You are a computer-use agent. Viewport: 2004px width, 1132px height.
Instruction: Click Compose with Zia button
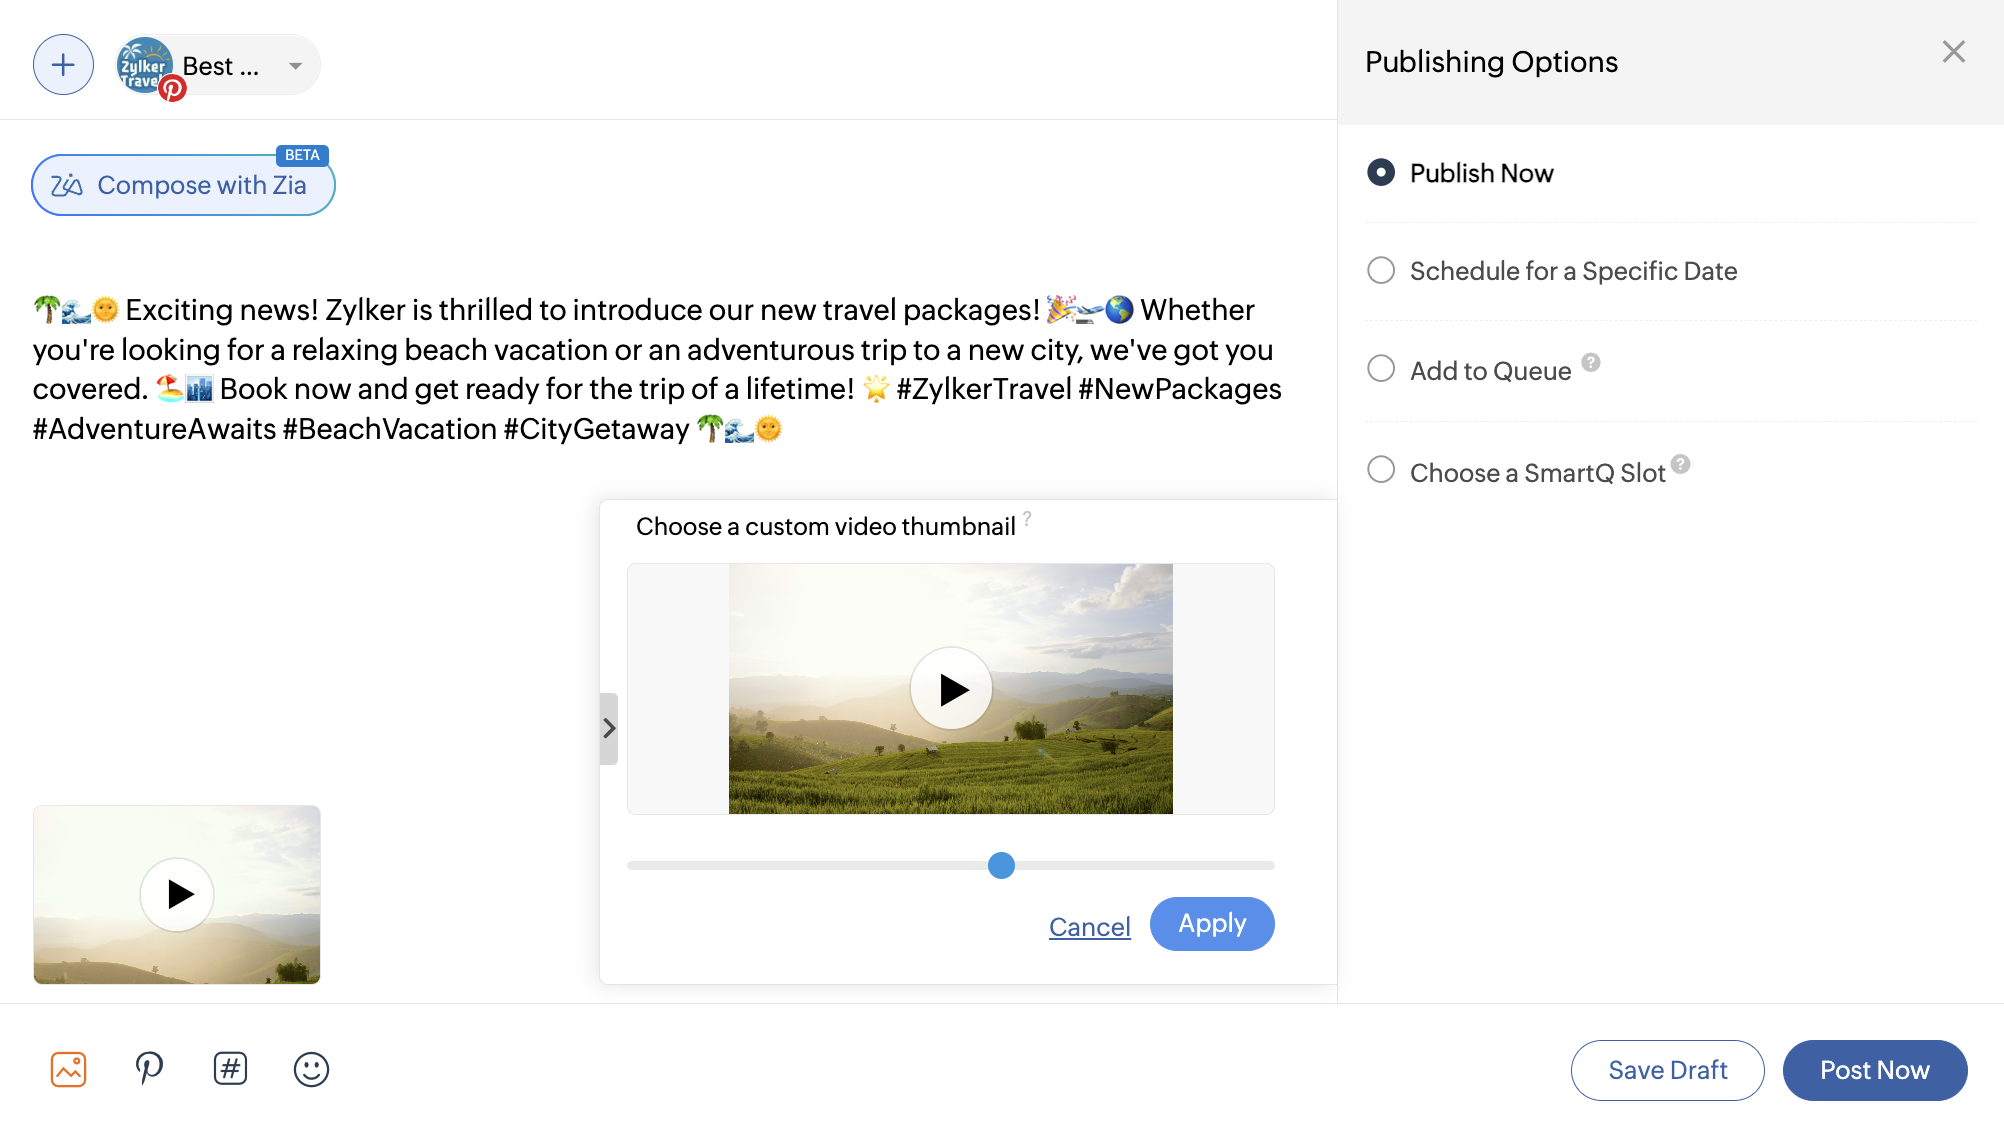coord(183,185)
